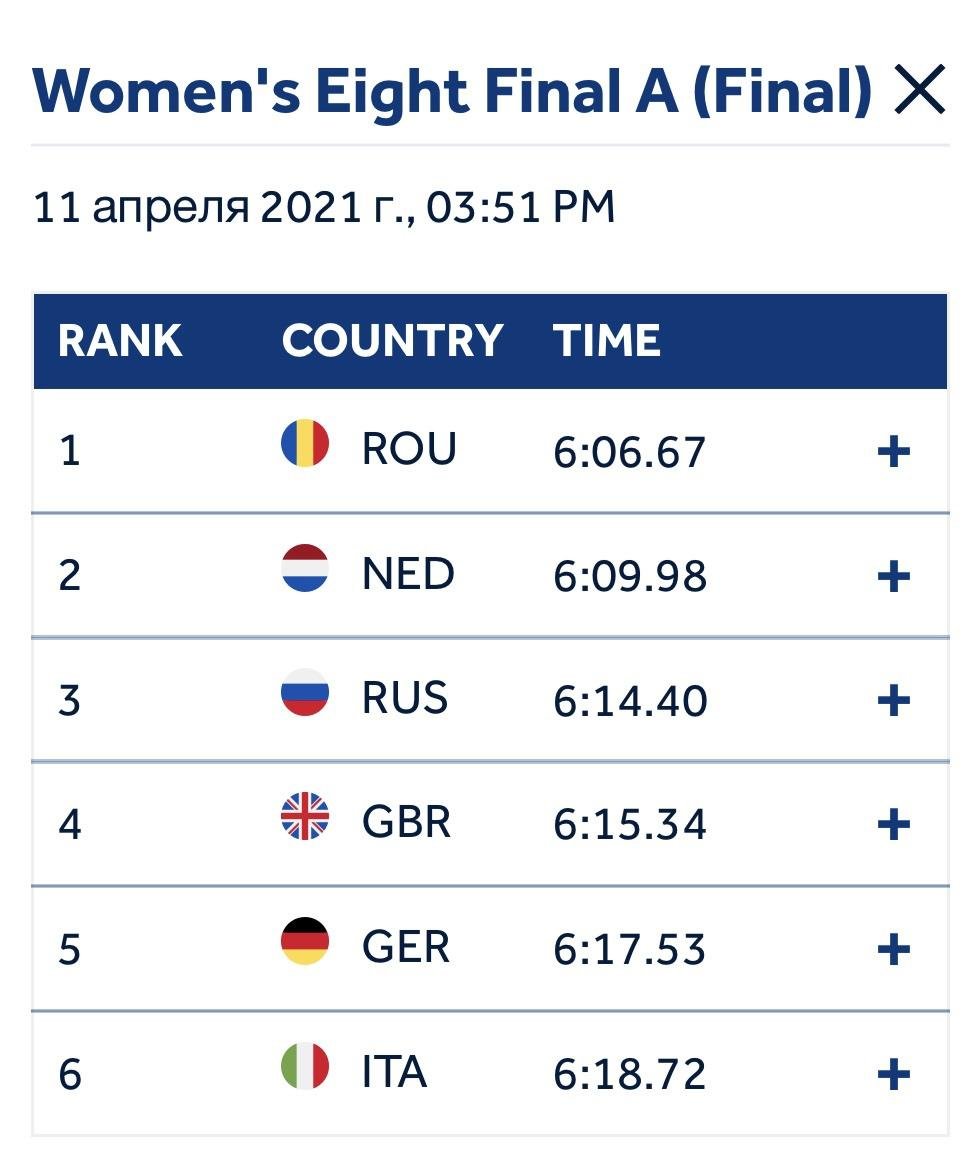
Task: Select the ROU country label
Action: pos(409,448)
